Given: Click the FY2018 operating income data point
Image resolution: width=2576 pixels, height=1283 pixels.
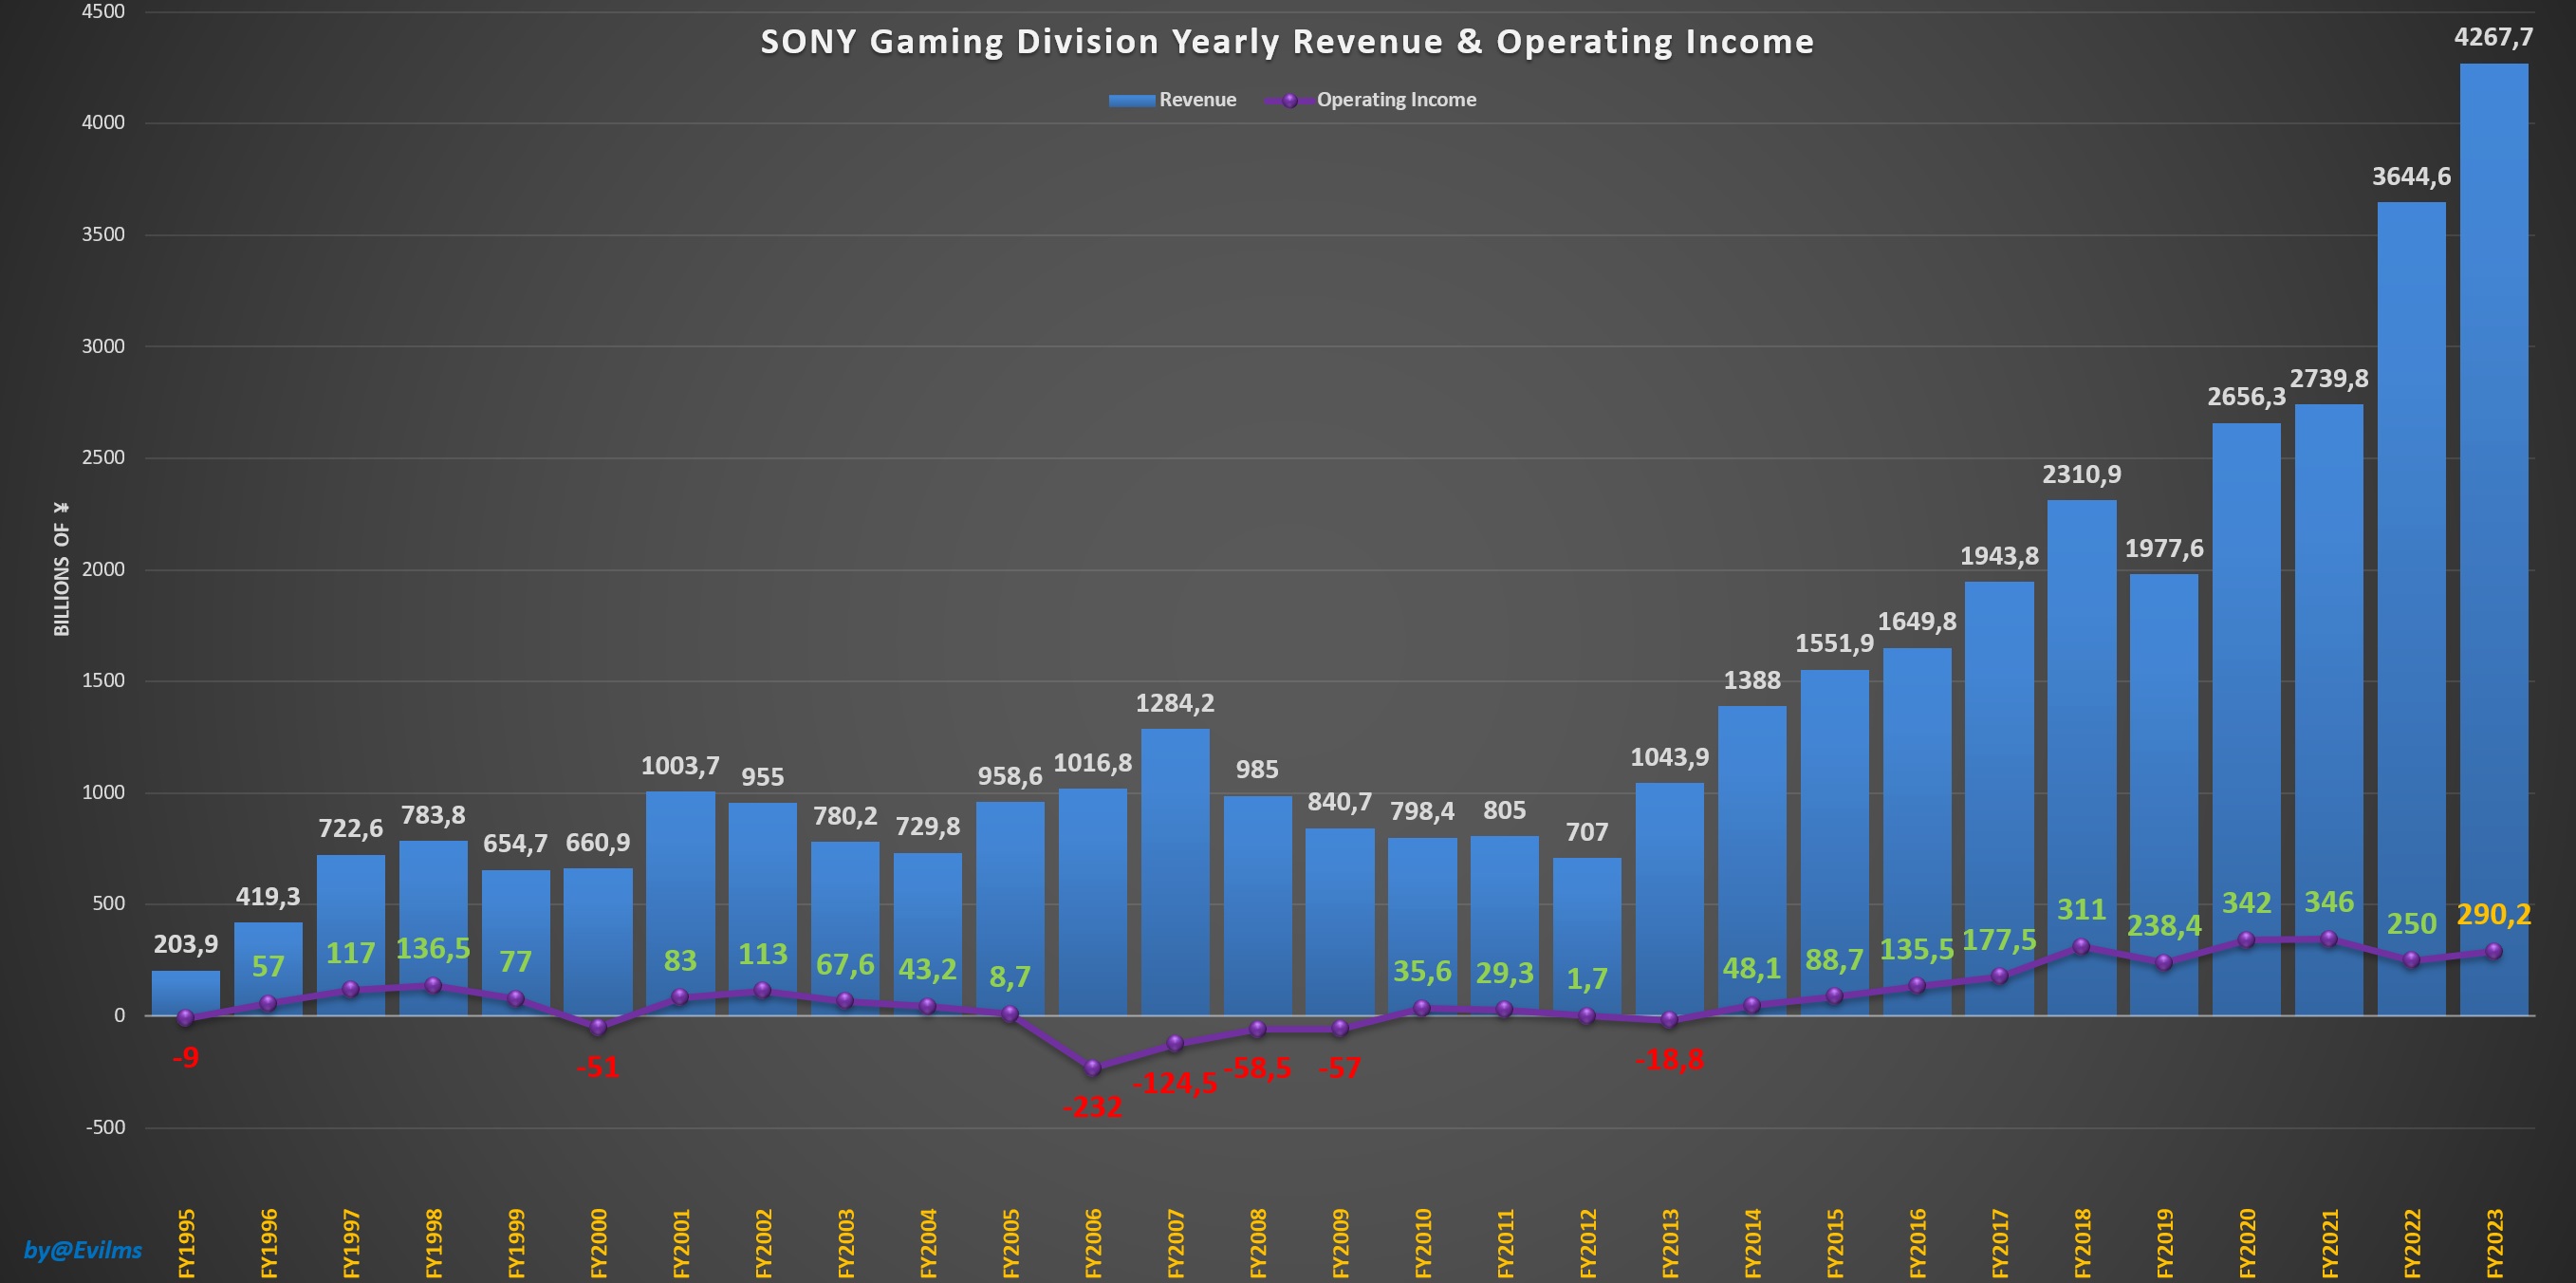Looking at the screenshot, I should [2081, 947].
